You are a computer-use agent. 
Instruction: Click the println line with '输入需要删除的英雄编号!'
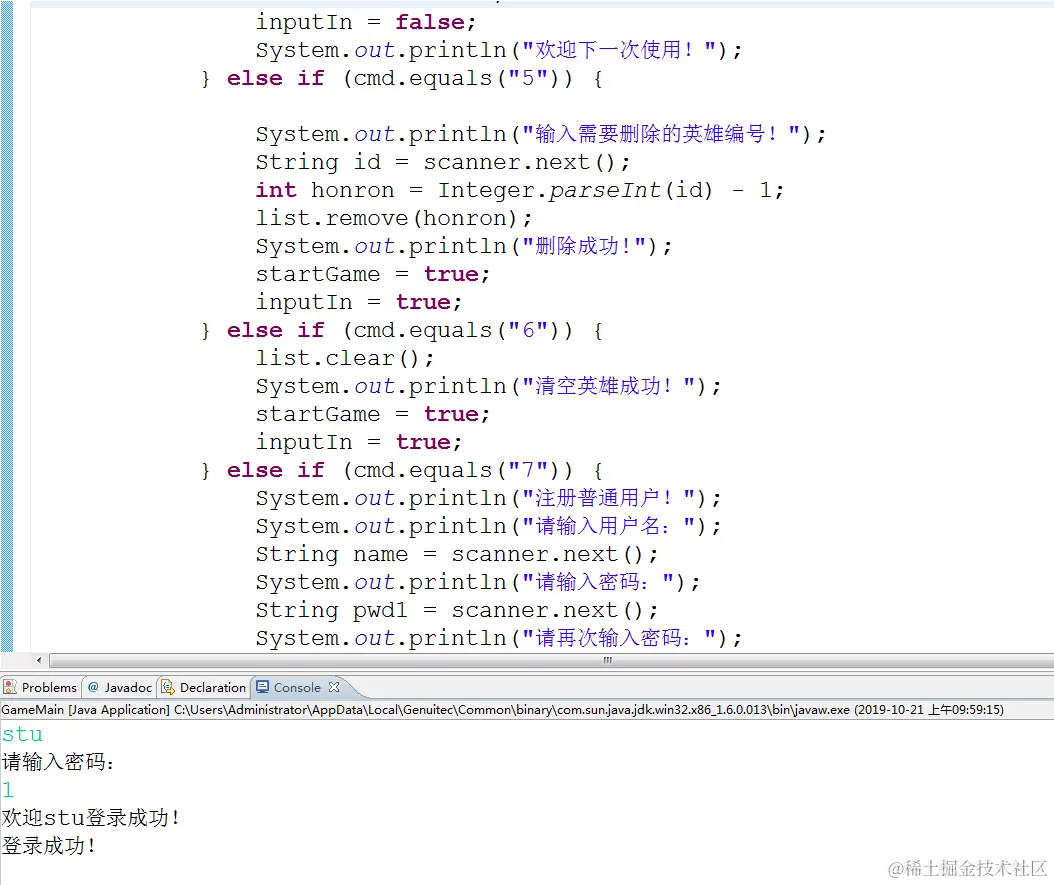pos(541,134)
